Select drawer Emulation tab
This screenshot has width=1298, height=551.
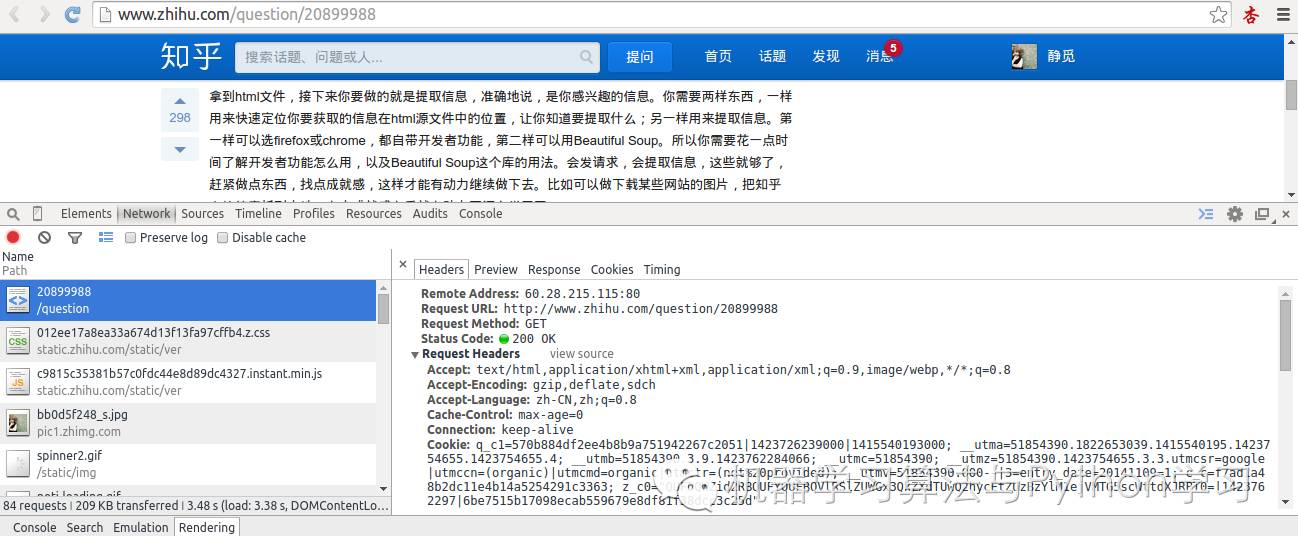[141, 527]
